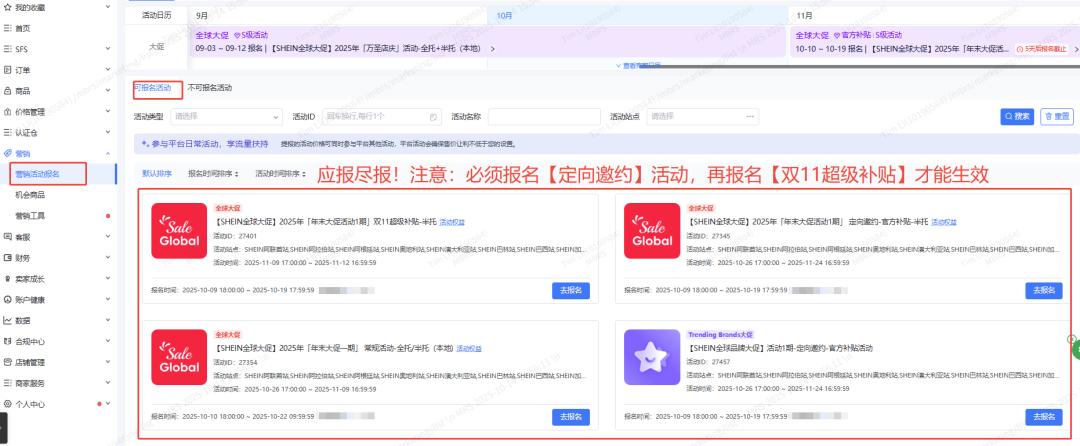Open 活动站点 selector
Screen dimensions: 1080x446
click(x=703, y=117)
